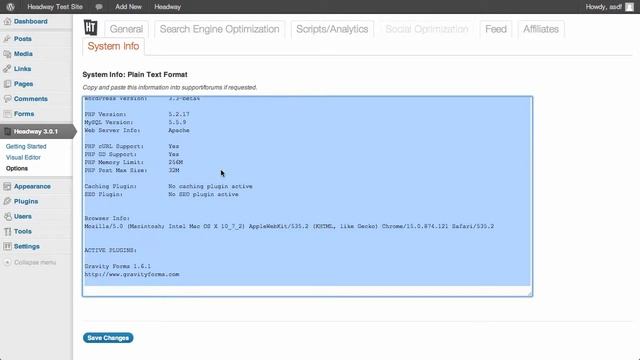Select the Social Optimization tab
640x360 pixels.
tap(427, 29)
